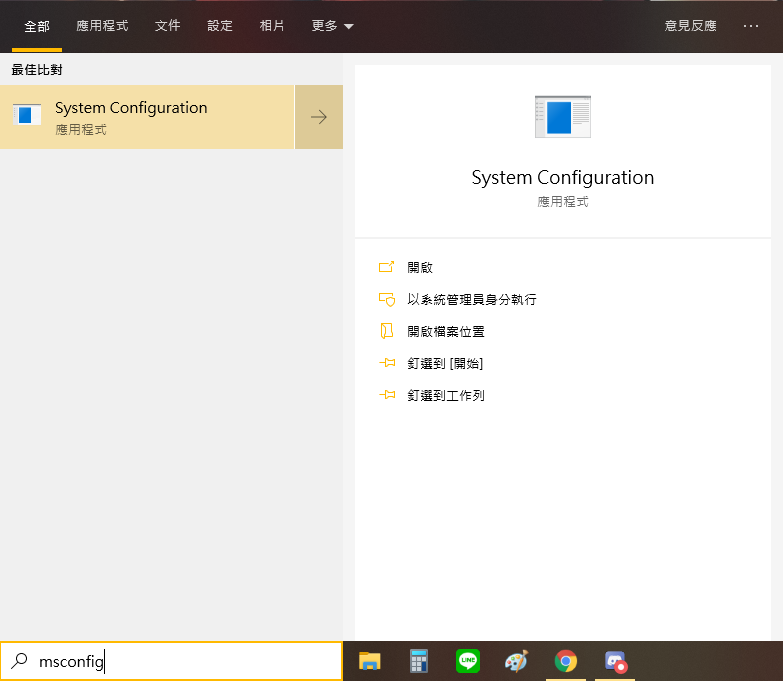The width and height of the screenshot is (783, 681).
Task: Click the System Configuration result icon
Action: pyautogui.click(x=26, y=115)
